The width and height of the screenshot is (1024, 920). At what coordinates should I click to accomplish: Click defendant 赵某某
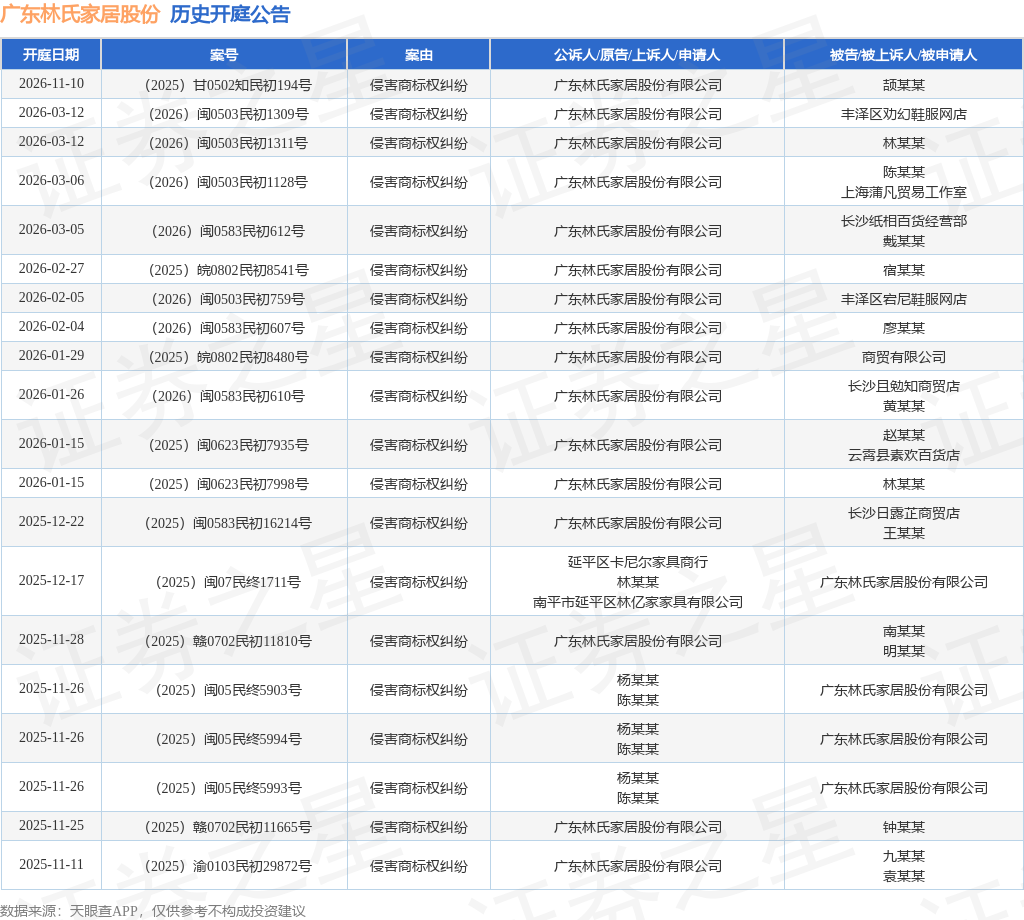coord(904,435)
